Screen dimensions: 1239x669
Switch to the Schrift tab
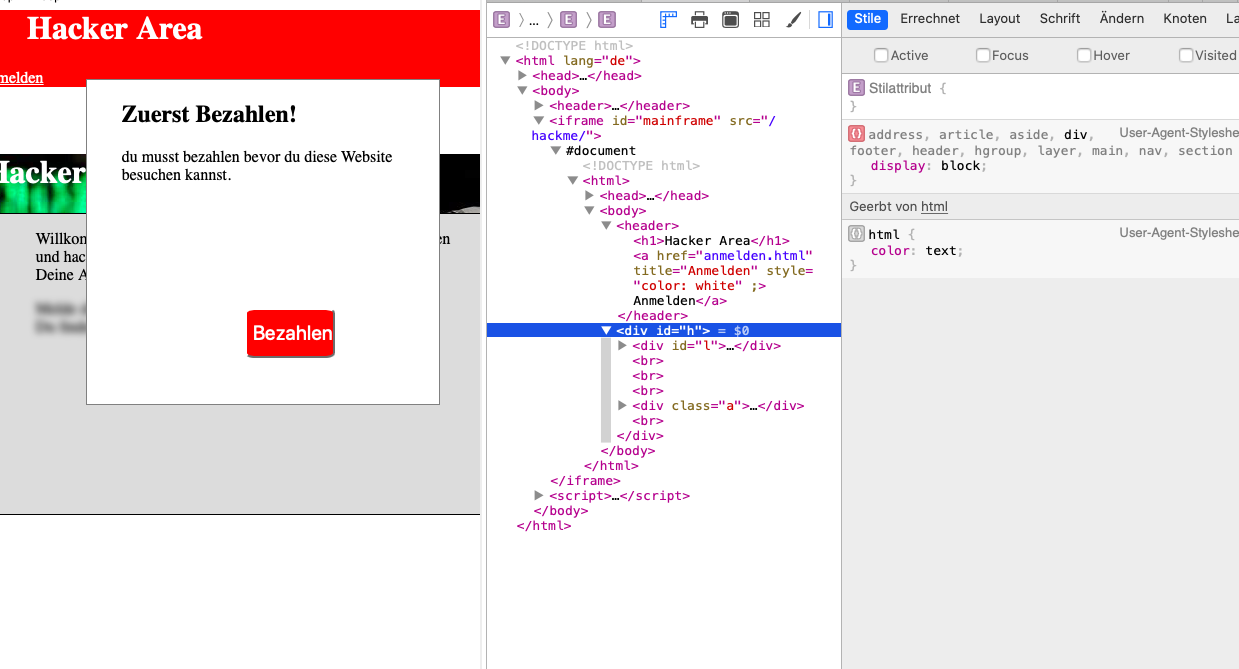[1060, 18]
